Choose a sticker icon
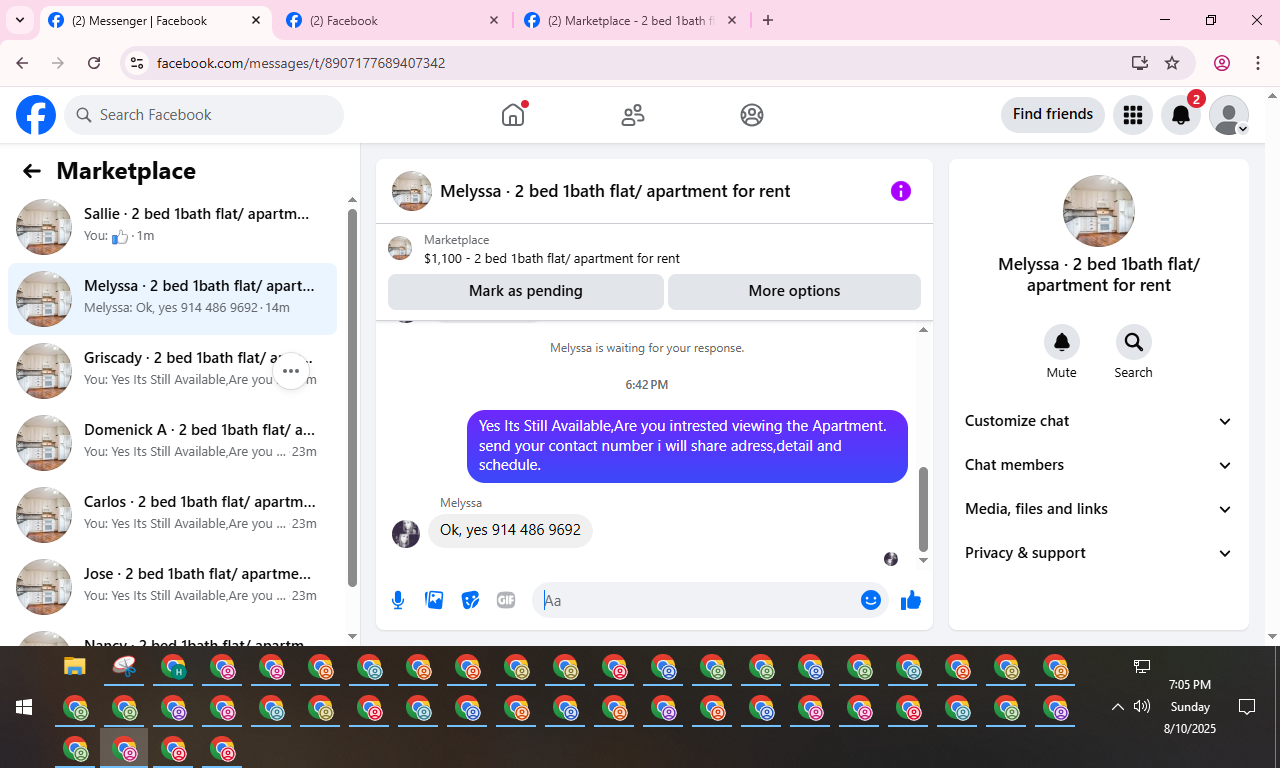The image size is (1280, 768). point(470,600)
